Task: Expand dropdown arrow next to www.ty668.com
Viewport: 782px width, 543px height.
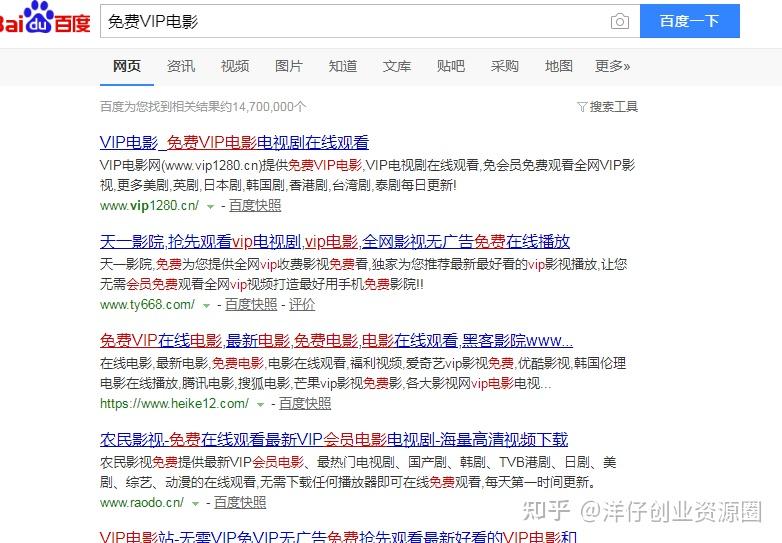Action: click(x=206, y=306)
